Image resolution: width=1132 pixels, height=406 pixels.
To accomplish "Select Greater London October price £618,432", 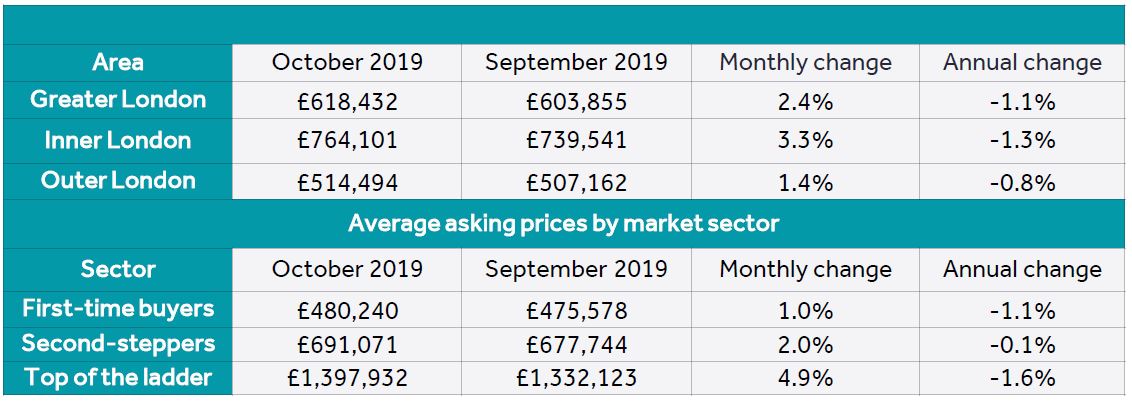I will click(x=347, y=102).
